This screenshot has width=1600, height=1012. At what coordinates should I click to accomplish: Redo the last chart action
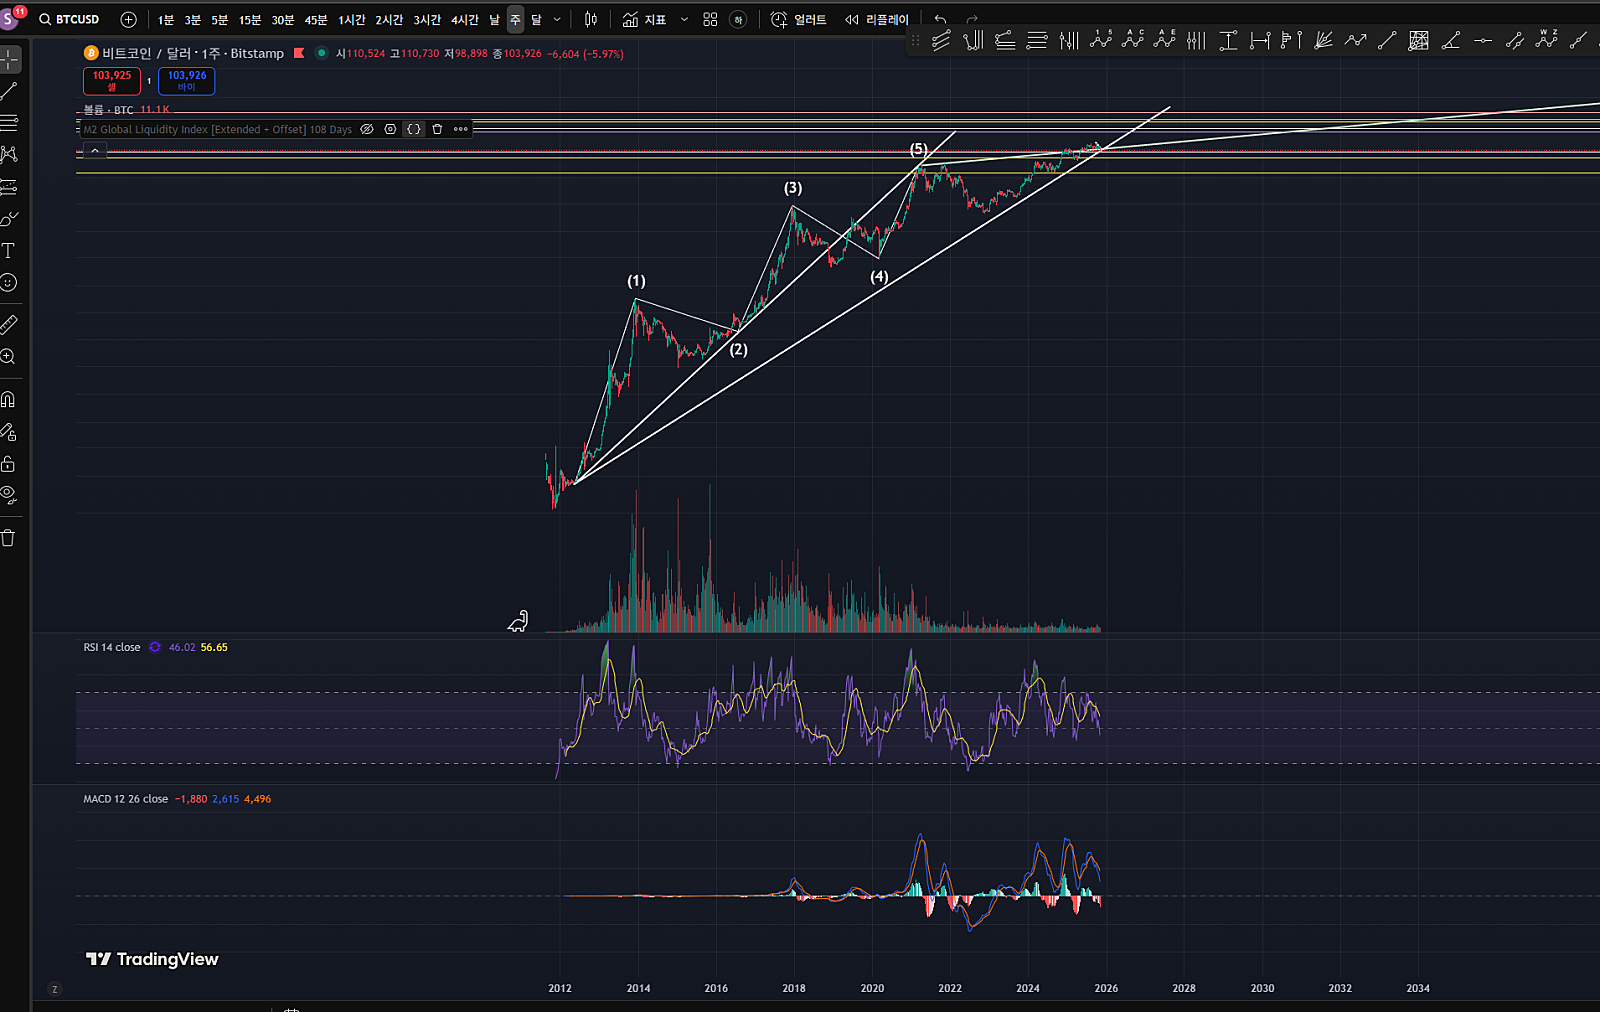click(x=972, y=20)
